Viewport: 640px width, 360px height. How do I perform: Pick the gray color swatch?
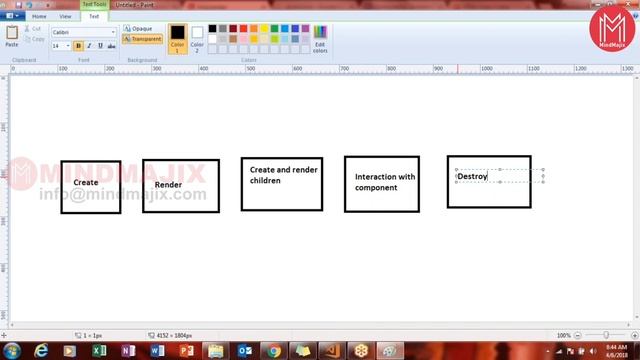click(222, 28)
